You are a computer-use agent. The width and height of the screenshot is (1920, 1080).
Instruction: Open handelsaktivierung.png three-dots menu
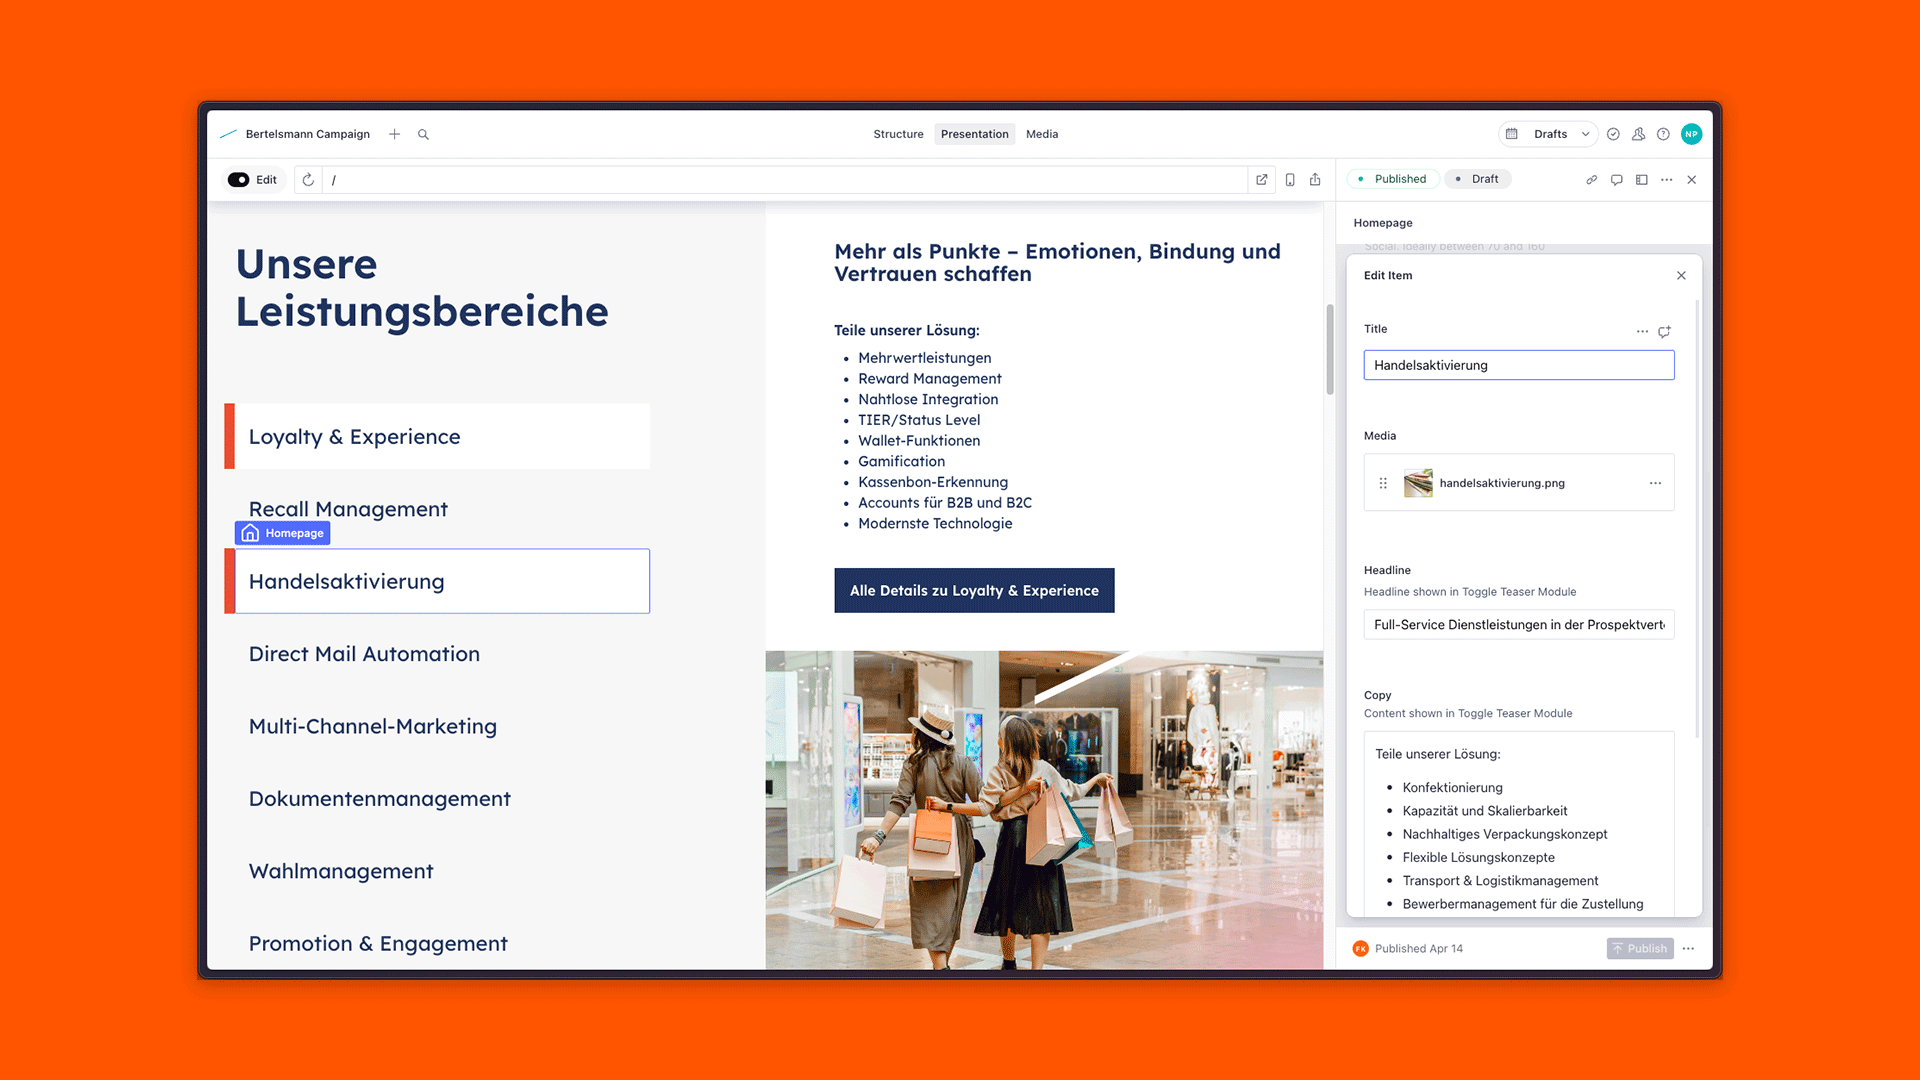point(1655,483)
